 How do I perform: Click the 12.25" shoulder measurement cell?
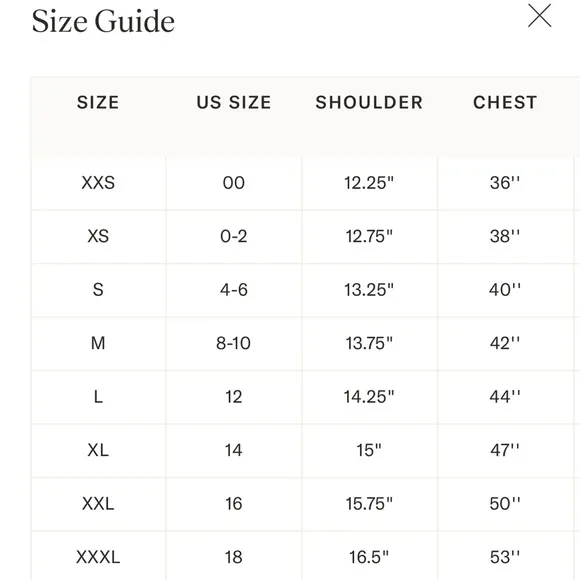(x=369, y=183)
